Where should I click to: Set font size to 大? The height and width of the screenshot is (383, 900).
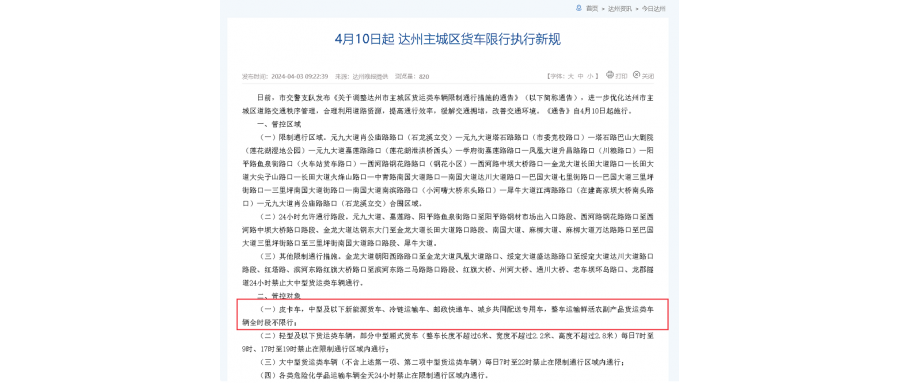pyautogui.click(x=571, y=76)
